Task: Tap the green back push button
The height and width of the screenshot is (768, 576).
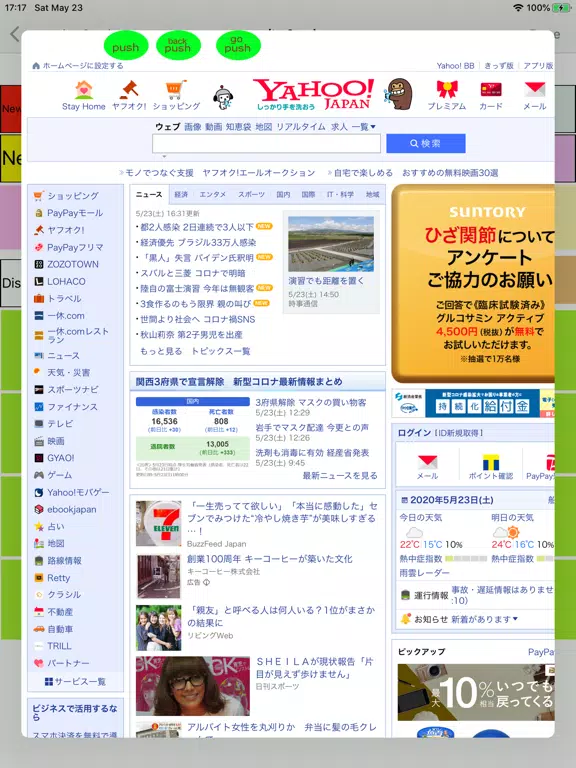Action: (x=178, y=46)
